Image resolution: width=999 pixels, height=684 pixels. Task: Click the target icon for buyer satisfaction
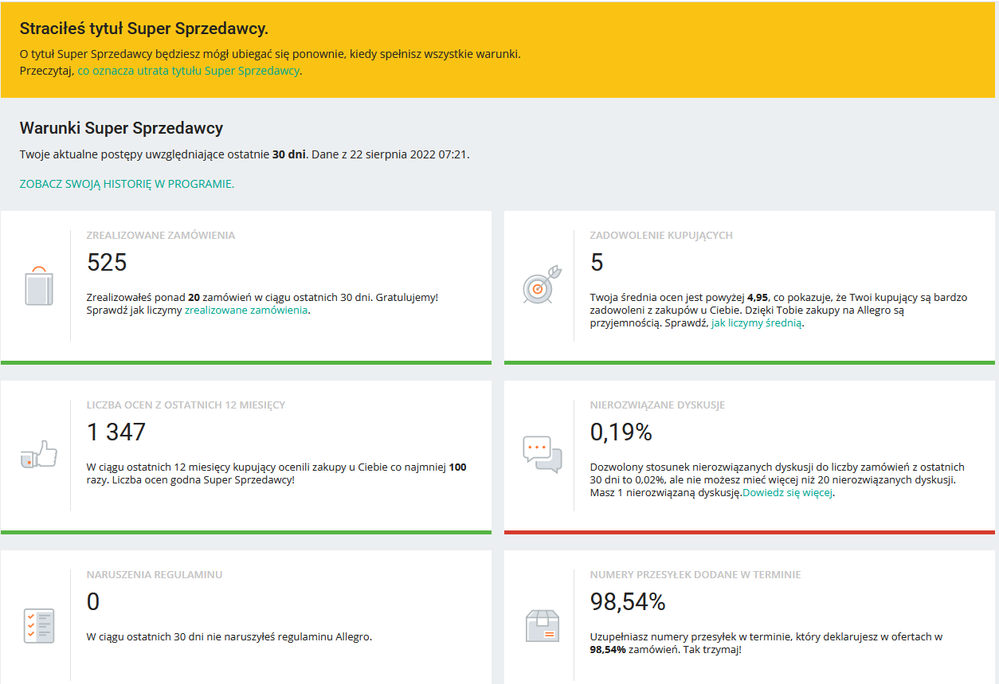[542, 284]
